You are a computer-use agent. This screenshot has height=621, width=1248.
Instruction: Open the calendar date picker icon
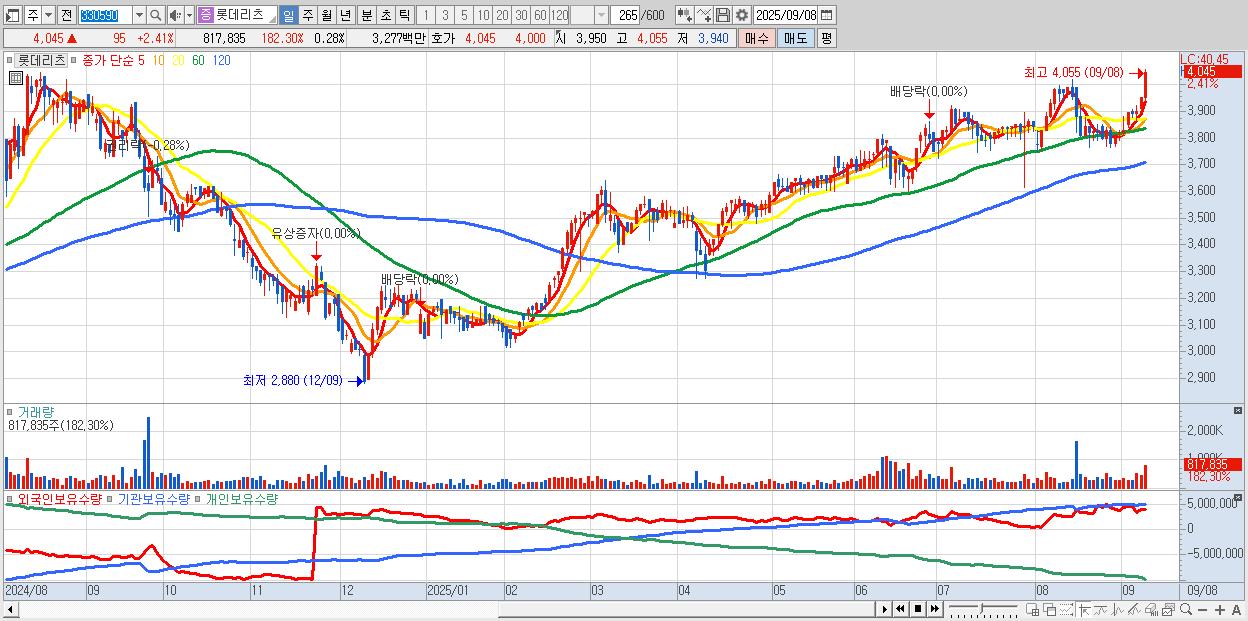(x=826, y=15)
